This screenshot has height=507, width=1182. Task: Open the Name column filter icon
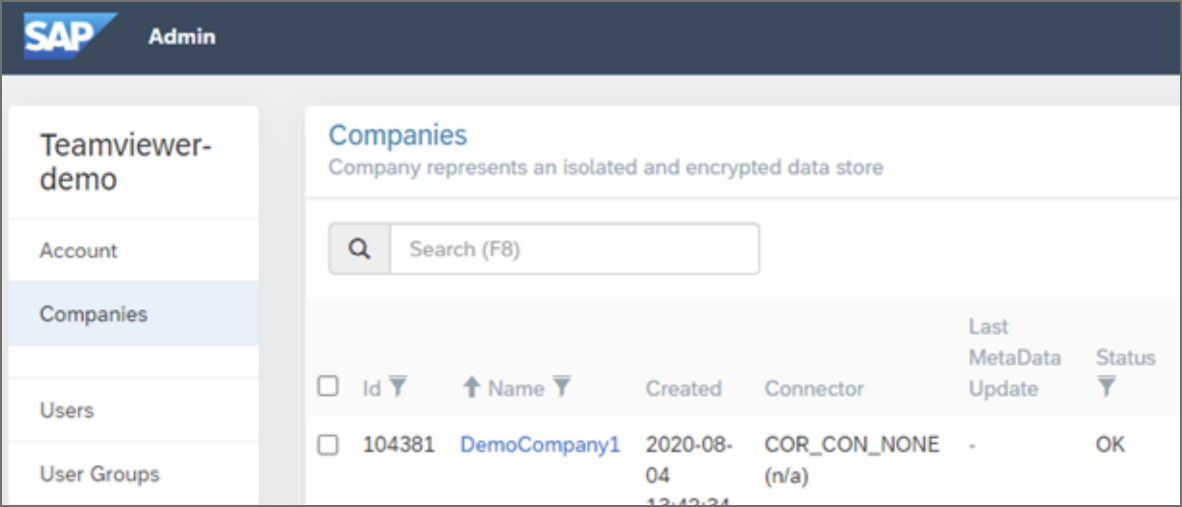click(x=562, y=387)
